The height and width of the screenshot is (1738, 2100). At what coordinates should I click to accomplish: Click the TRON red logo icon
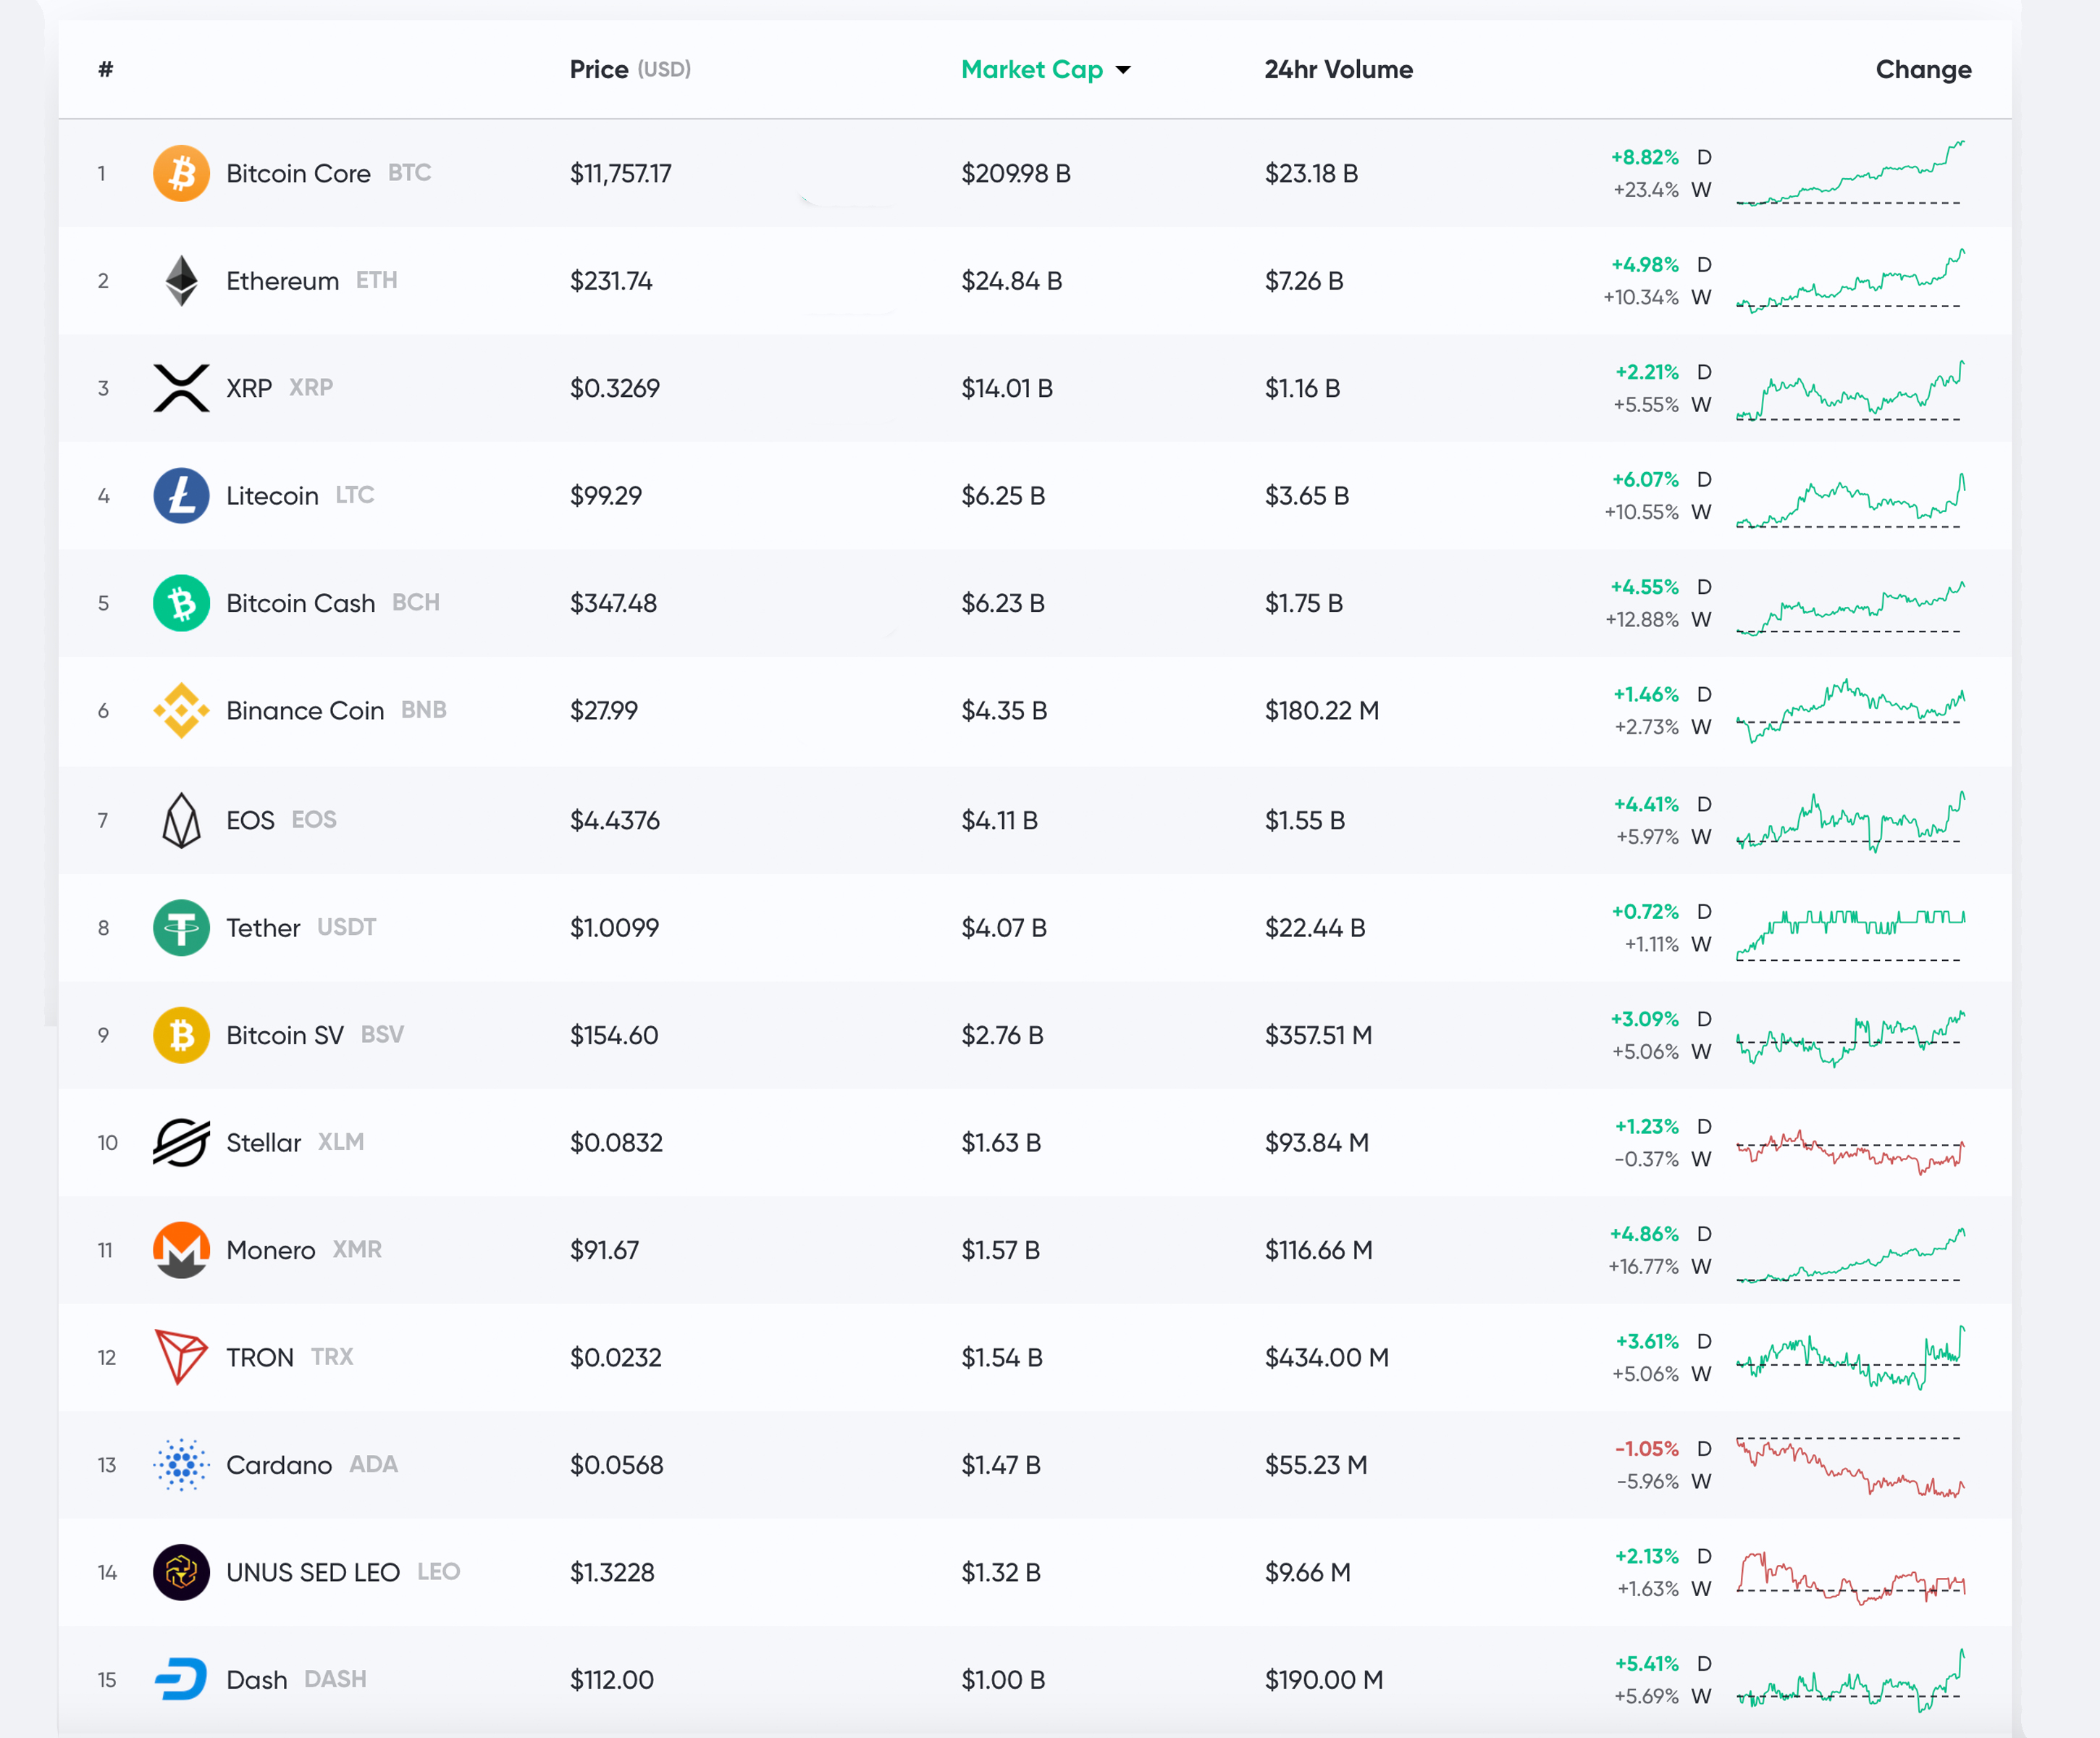(181, 1357)
